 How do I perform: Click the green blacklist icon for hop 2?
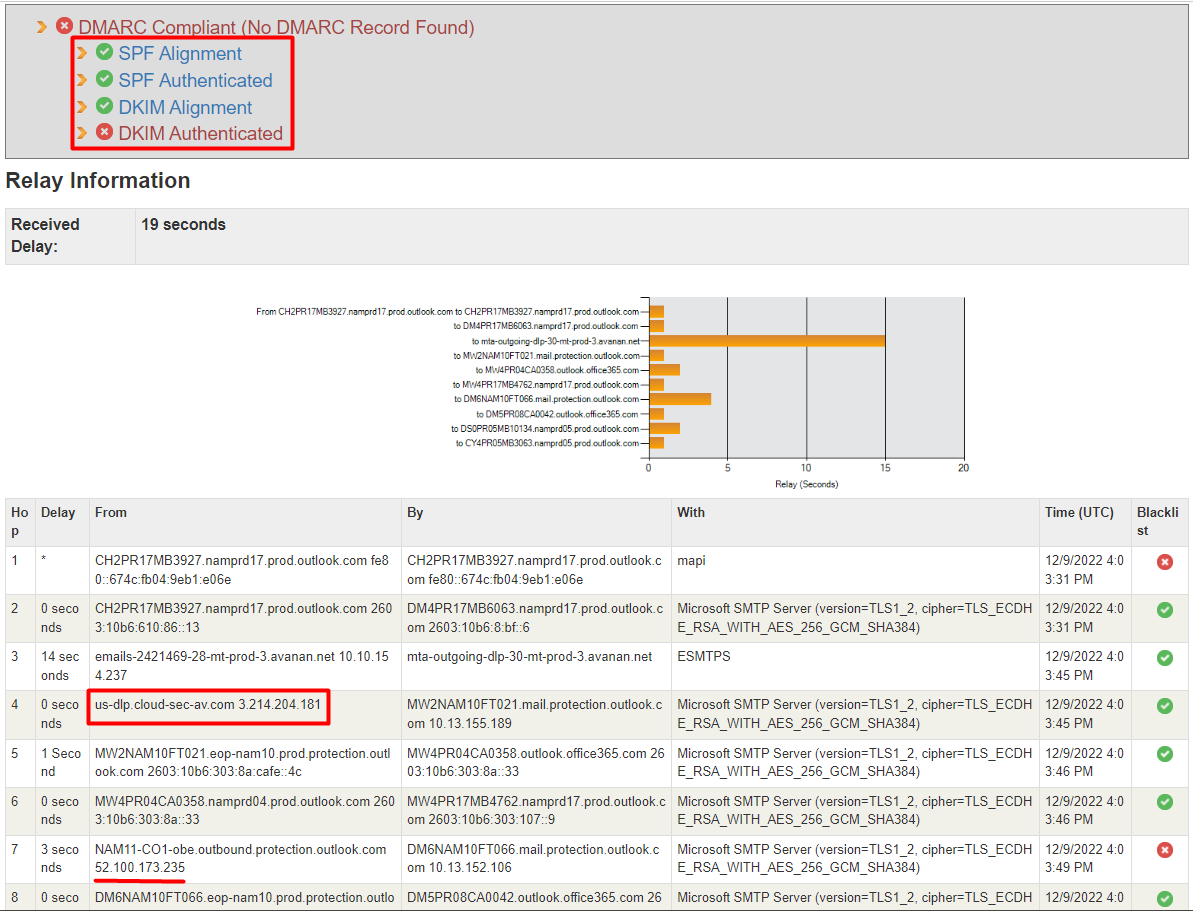click(1164, 610)
